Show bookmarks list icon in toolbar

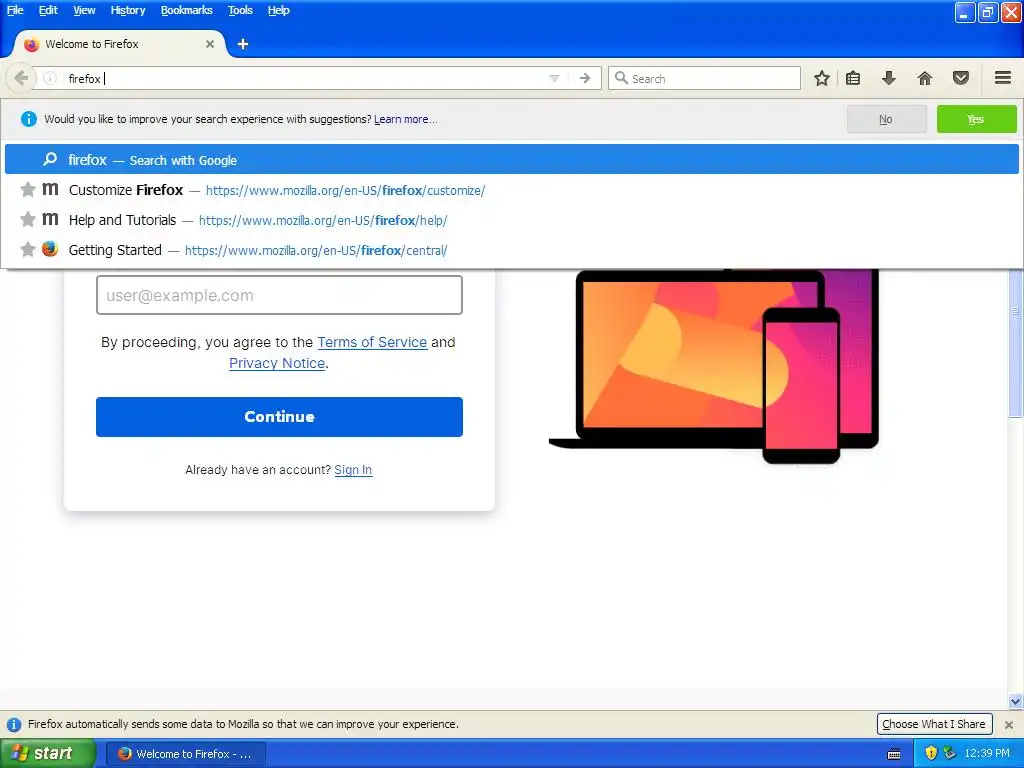point(853,78)
